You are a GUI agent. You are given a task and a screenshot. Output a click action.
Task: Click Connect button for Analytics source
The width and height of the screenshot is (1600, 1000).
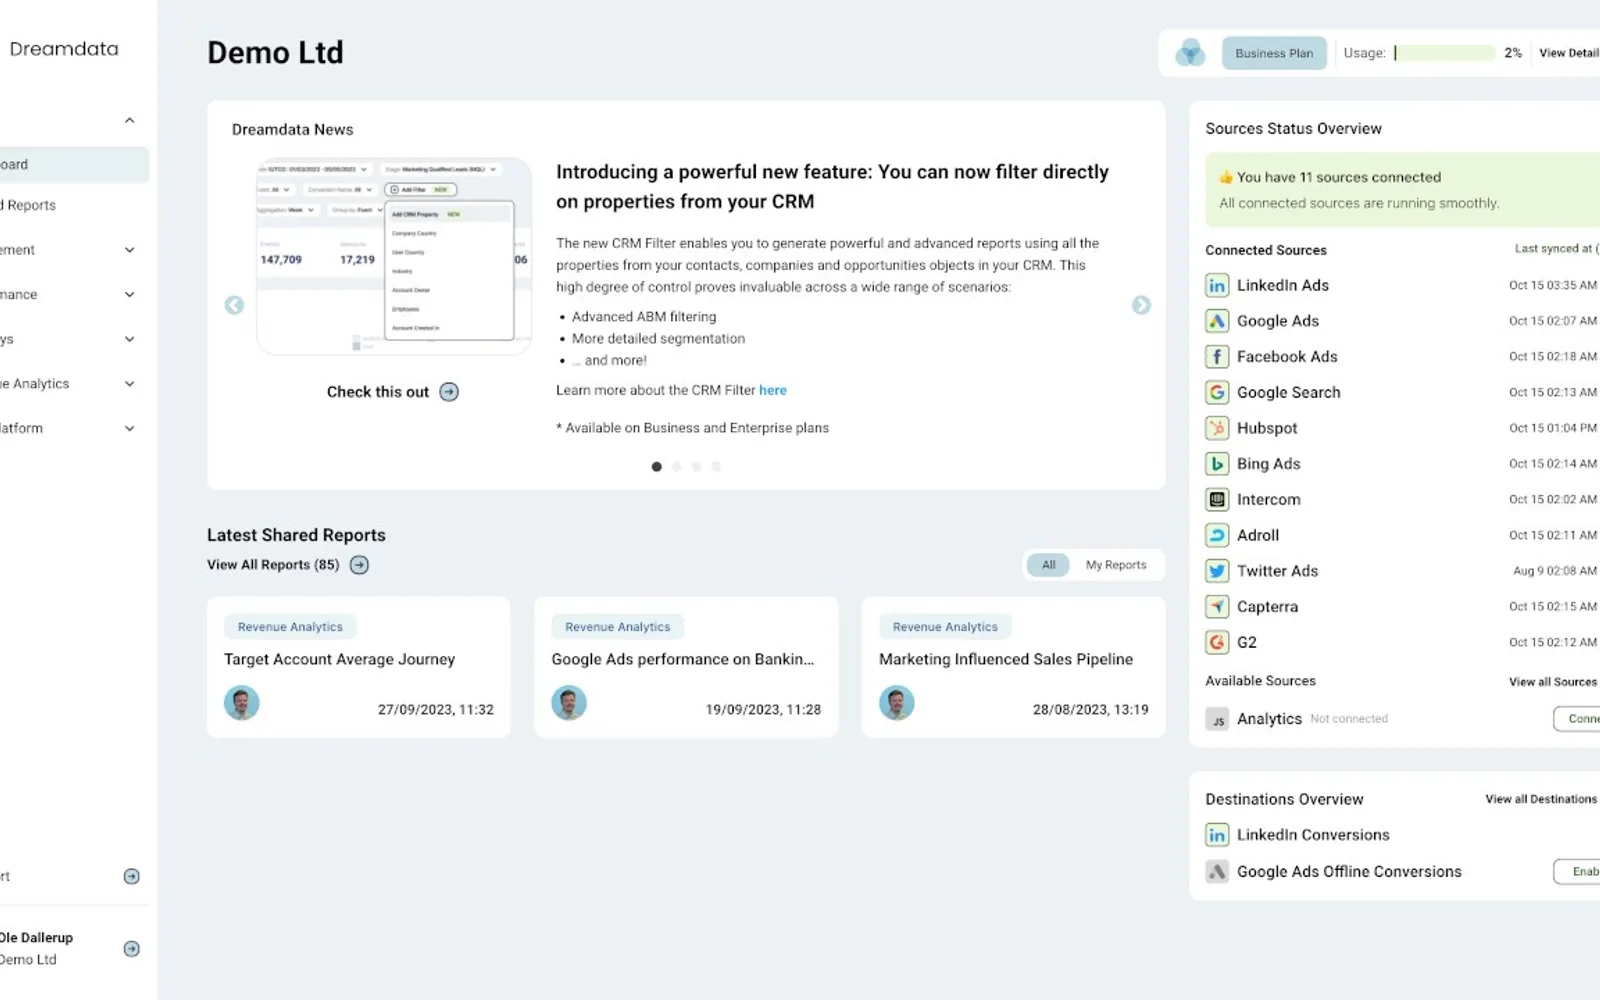(1577, 719)
